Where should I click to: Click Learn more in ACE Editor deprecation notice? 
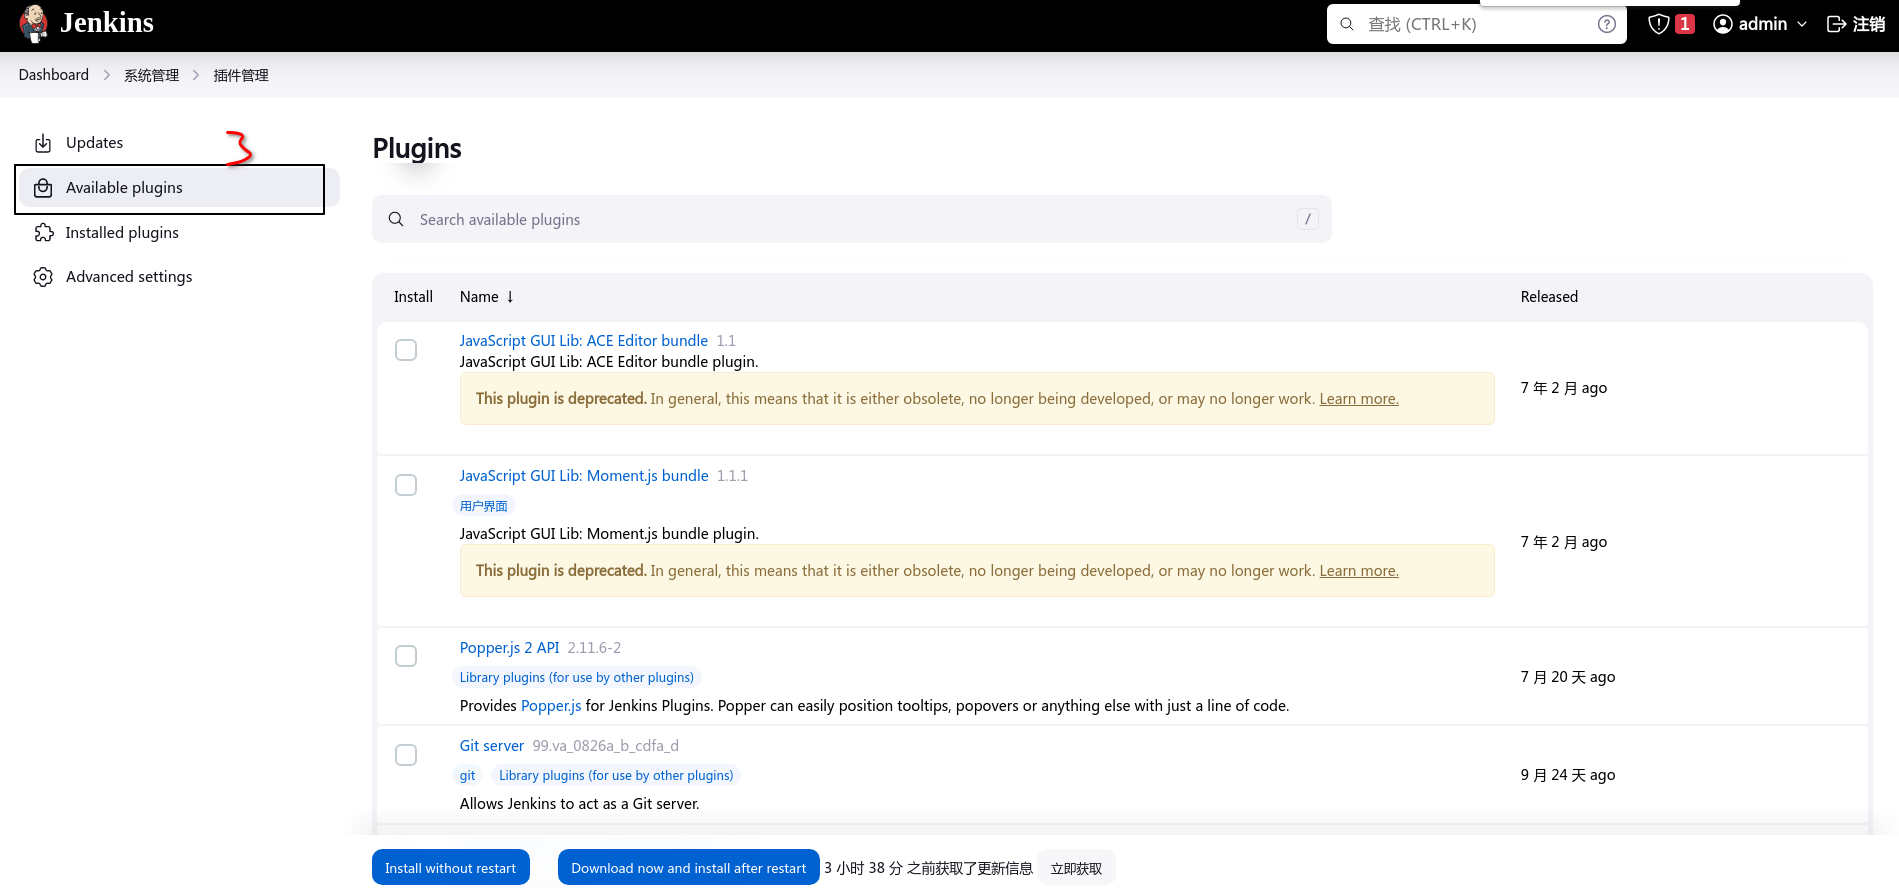point(1359,399)
